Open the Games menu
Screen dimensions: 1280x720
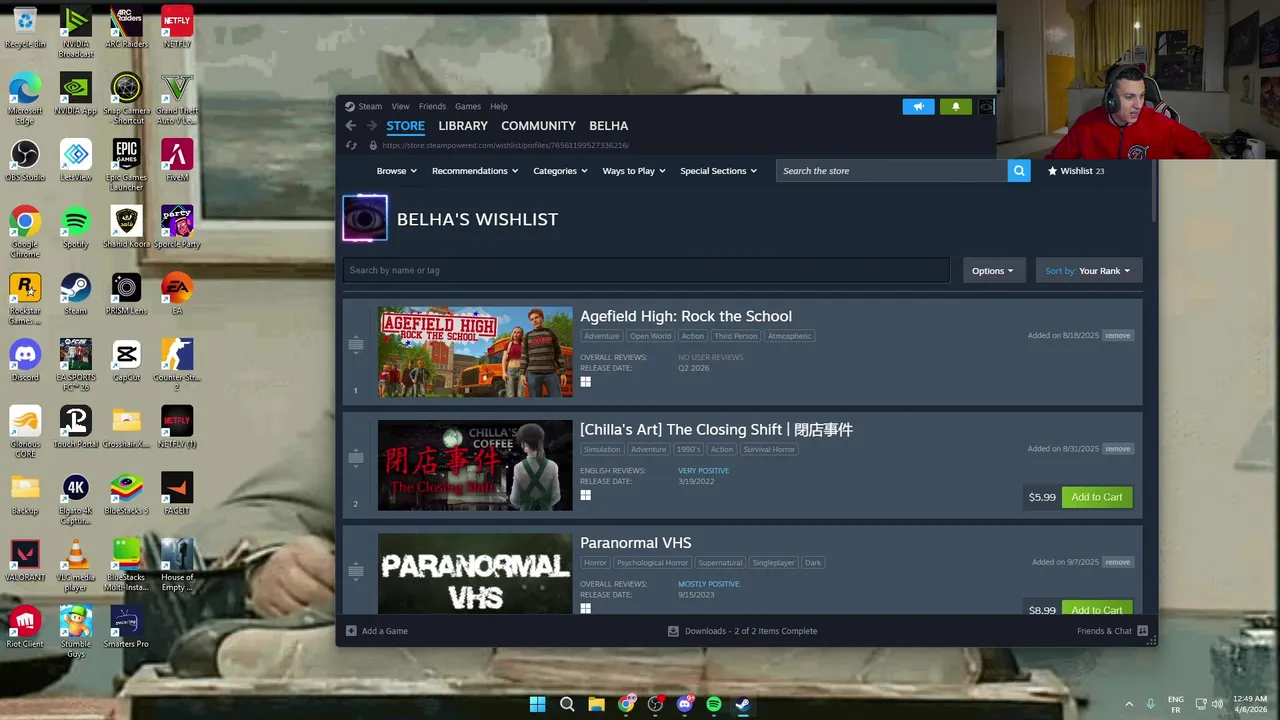pyautogui.click(x=468, y=106)
